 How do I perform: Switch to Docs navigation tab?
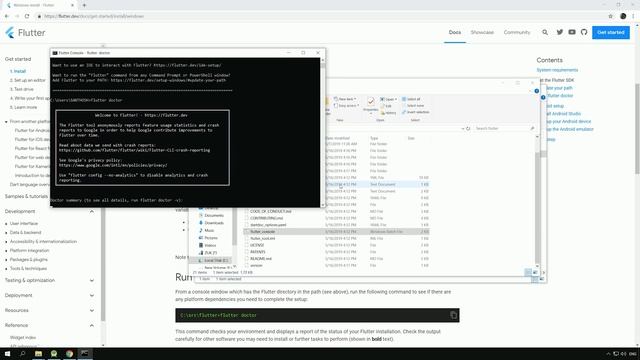click(455, 32)
